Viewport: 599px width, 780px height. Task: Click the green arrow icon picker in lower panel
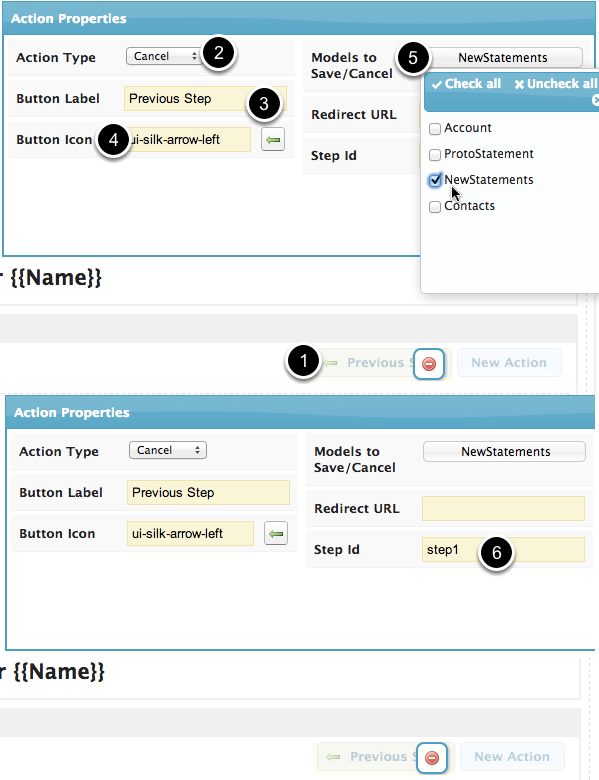click(x=276, y=533)
